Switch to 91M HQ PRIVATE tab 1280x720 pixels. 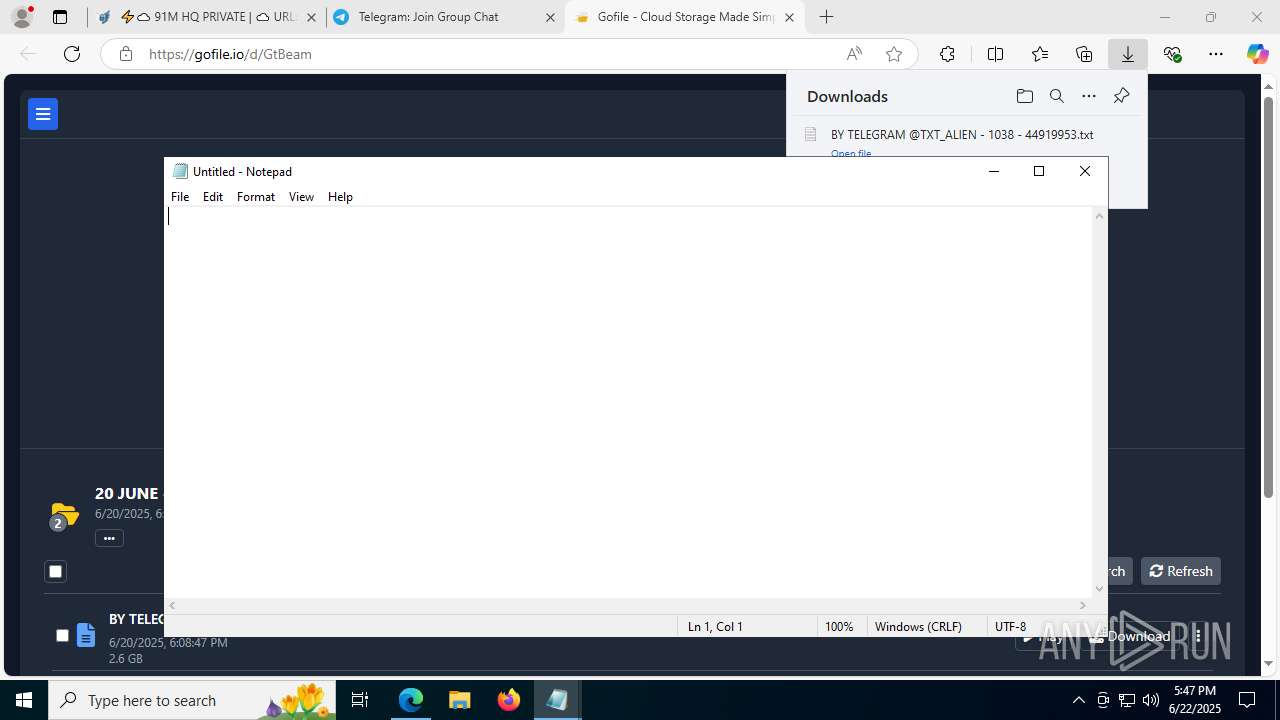tap(206, 17)
